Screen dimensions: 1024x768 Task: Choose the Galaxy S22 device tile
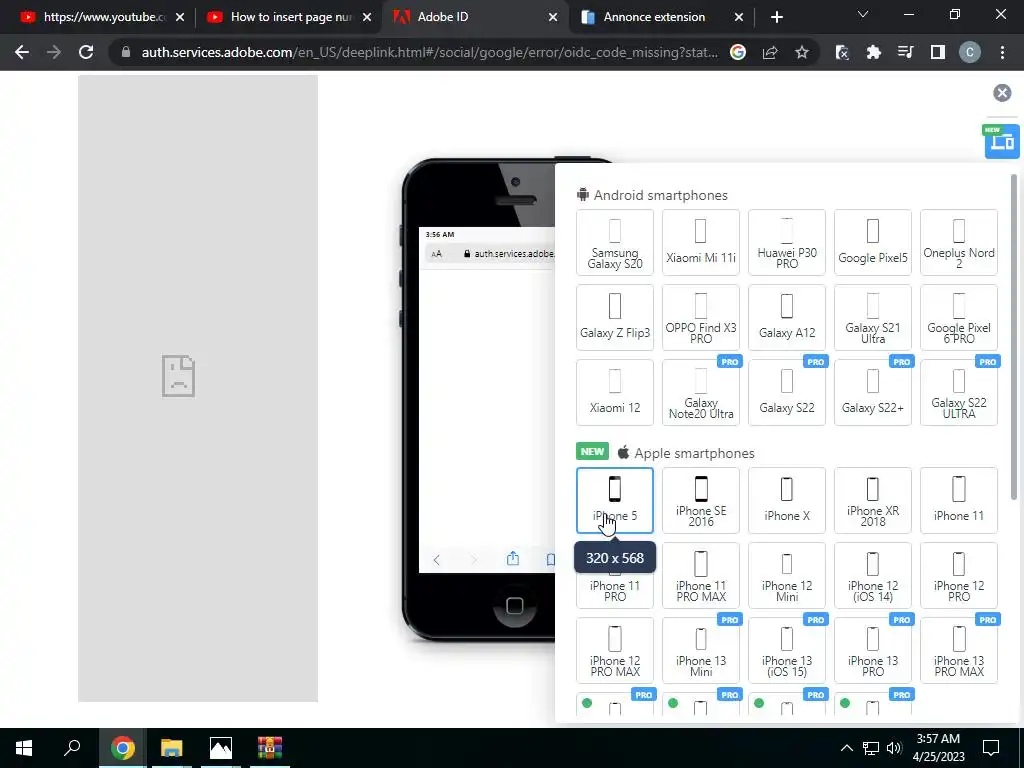point(787,393)
